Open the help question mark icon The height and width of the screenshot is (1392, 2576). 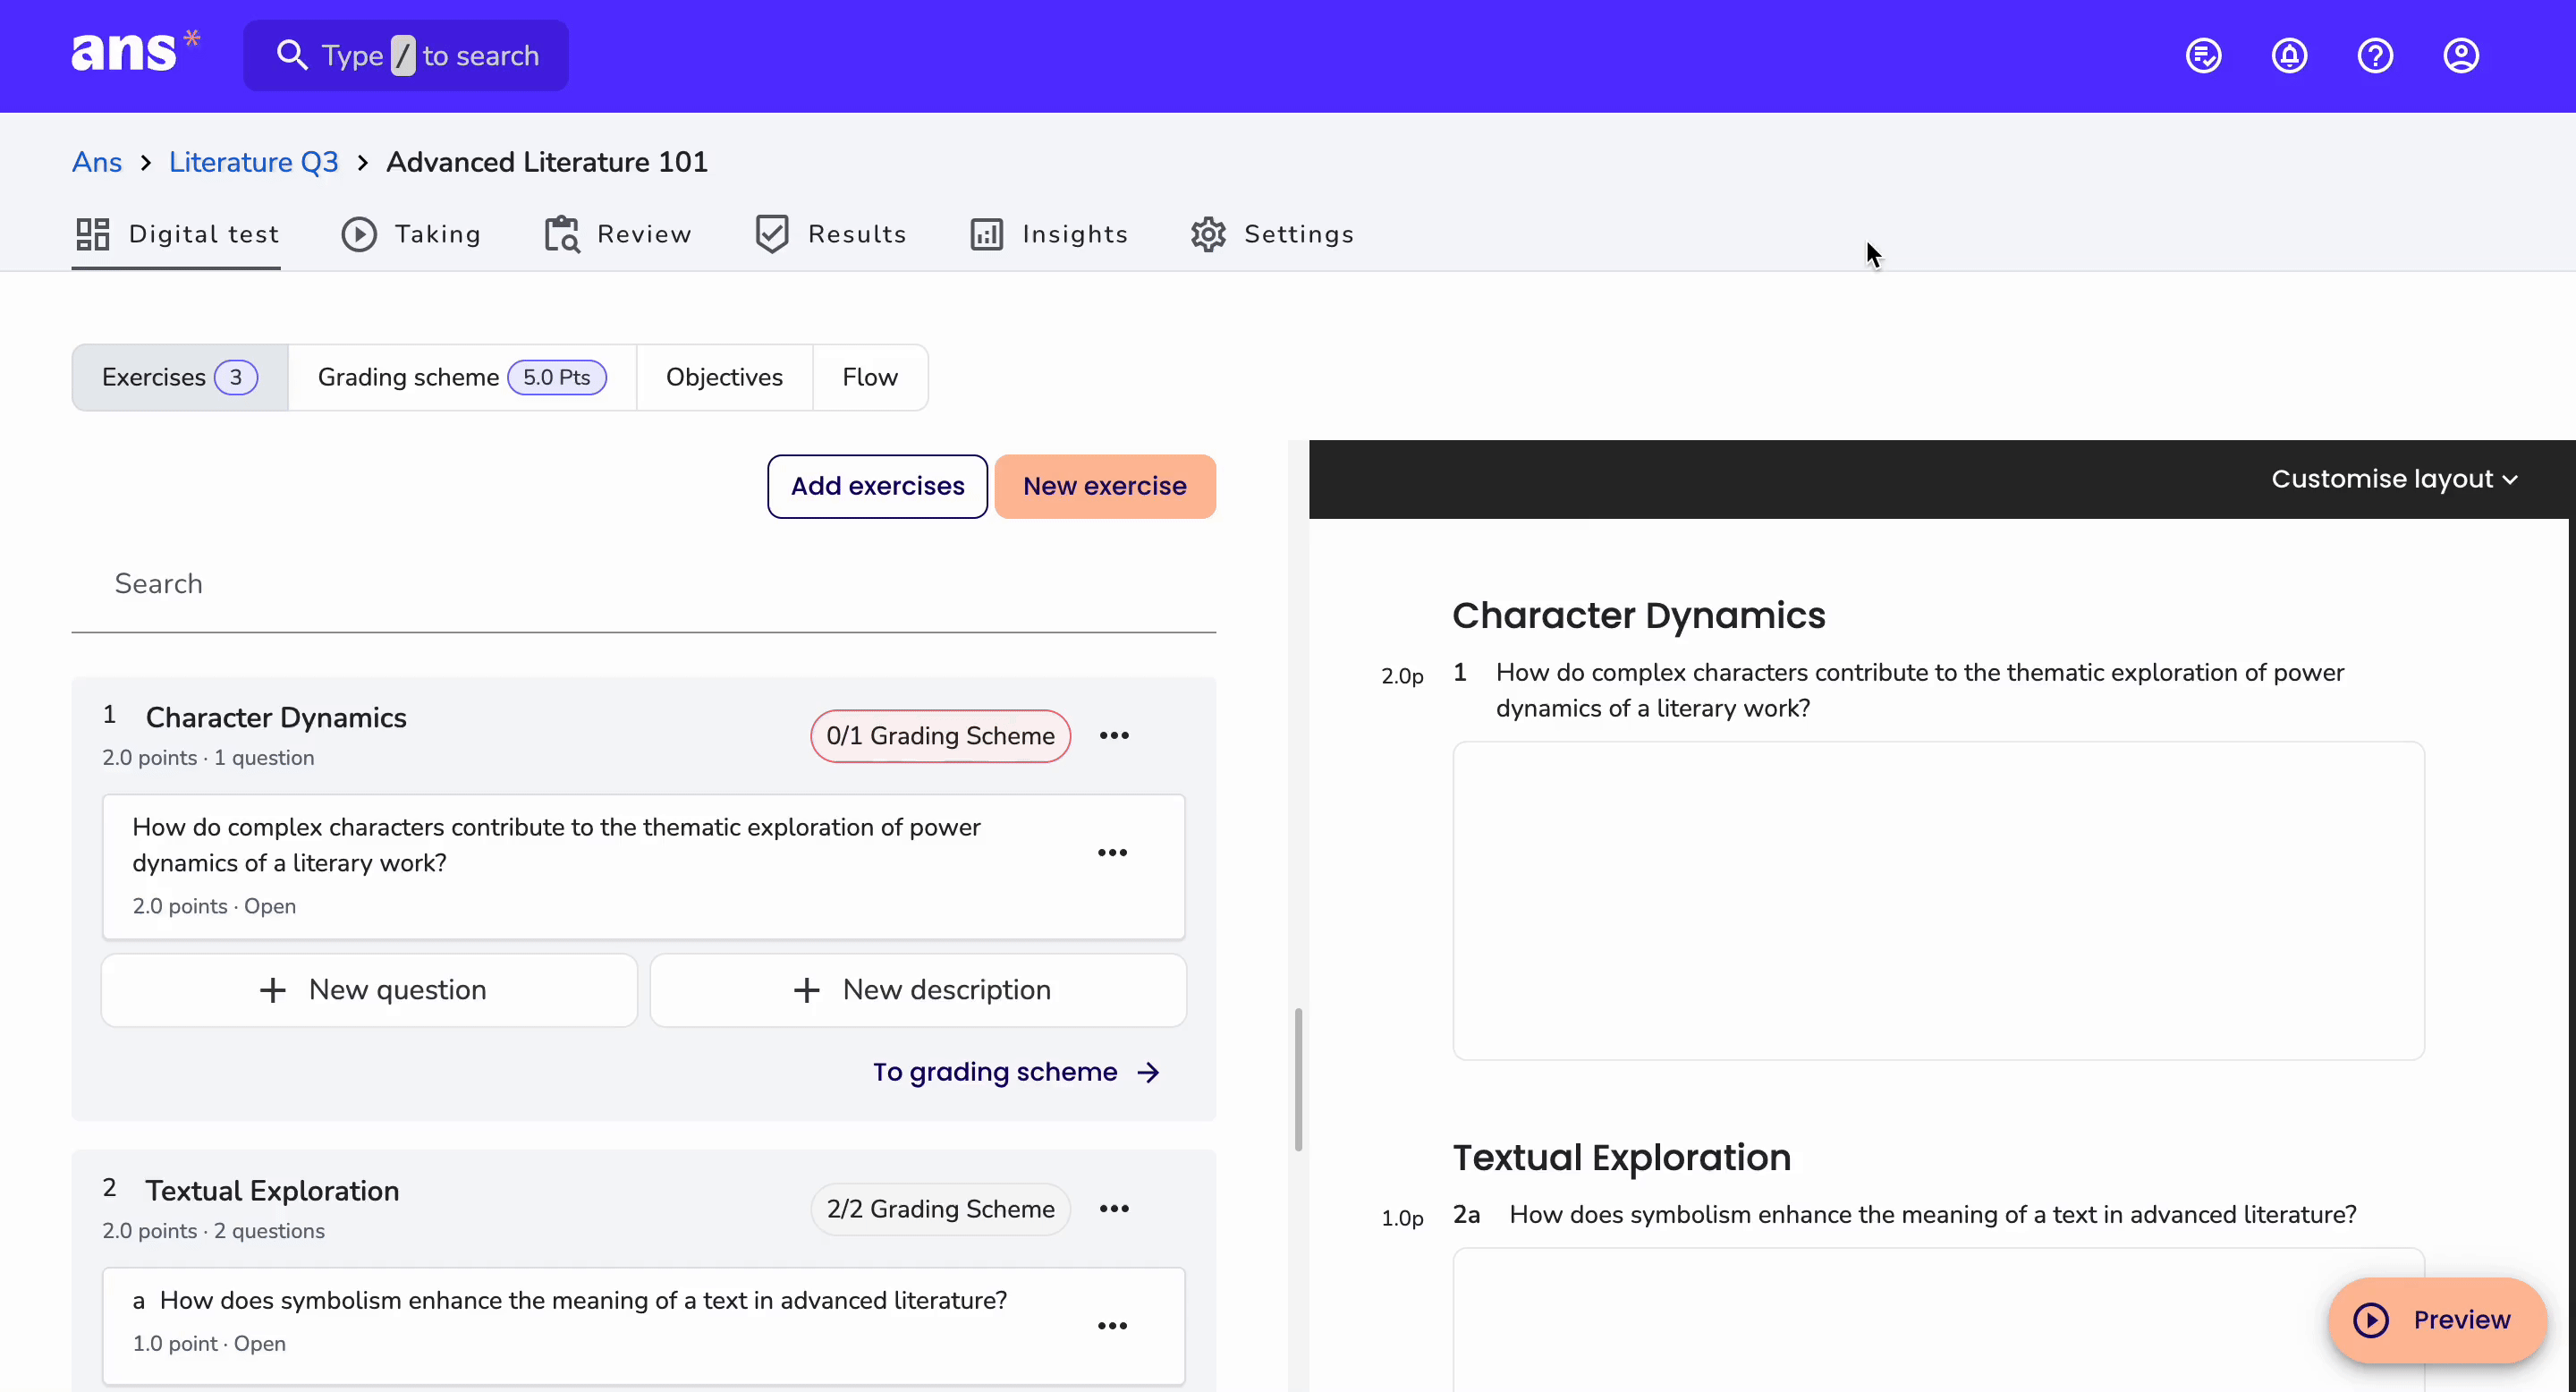2375,56
